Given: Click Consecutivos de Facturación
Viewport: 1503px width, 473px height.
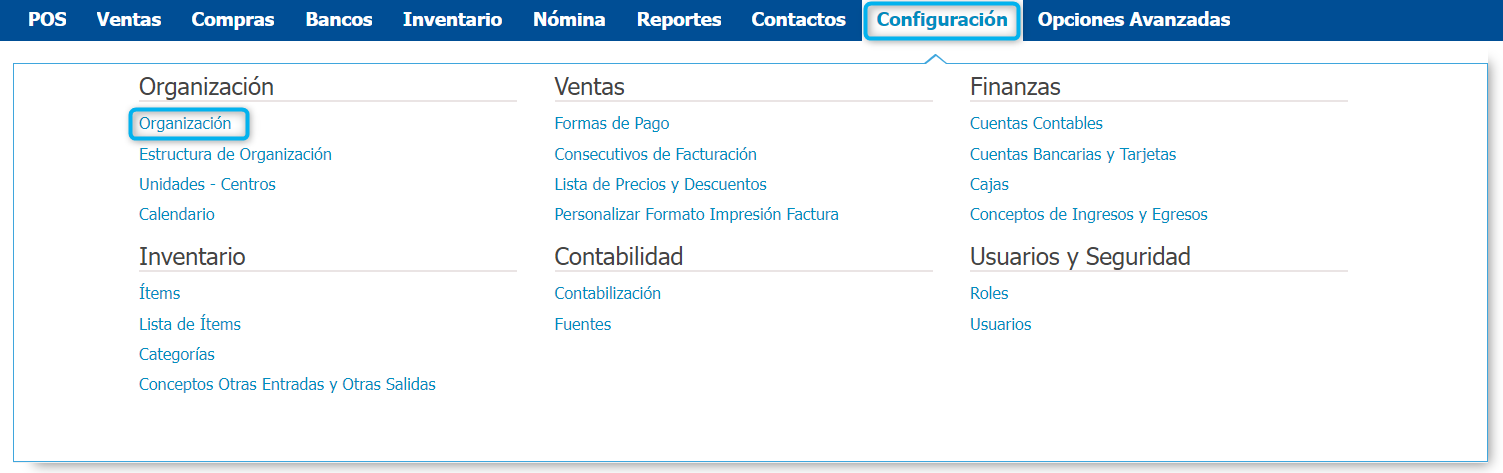Looking at the screenshot, I should click(655, 154).
